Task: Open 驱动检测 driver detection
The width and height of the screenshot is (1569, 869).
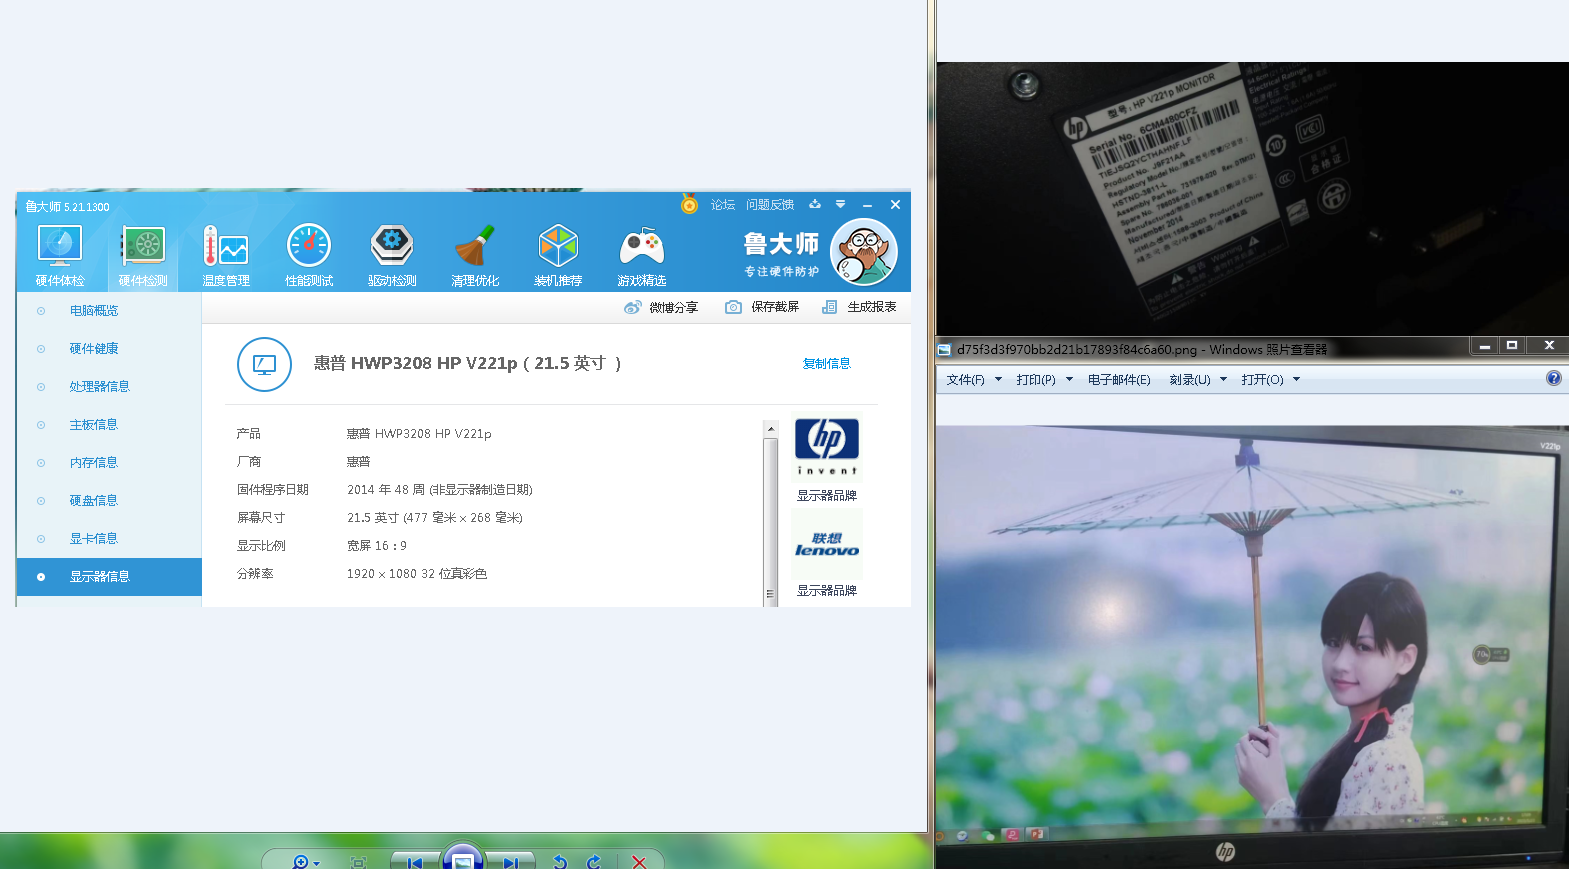Action: 392,256
